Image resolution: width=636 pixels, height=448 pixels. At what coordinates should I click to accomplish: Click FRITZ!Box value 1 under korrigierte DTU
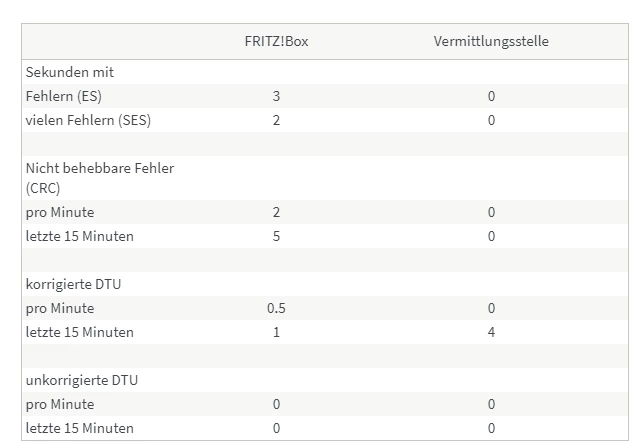coord(276,332)
